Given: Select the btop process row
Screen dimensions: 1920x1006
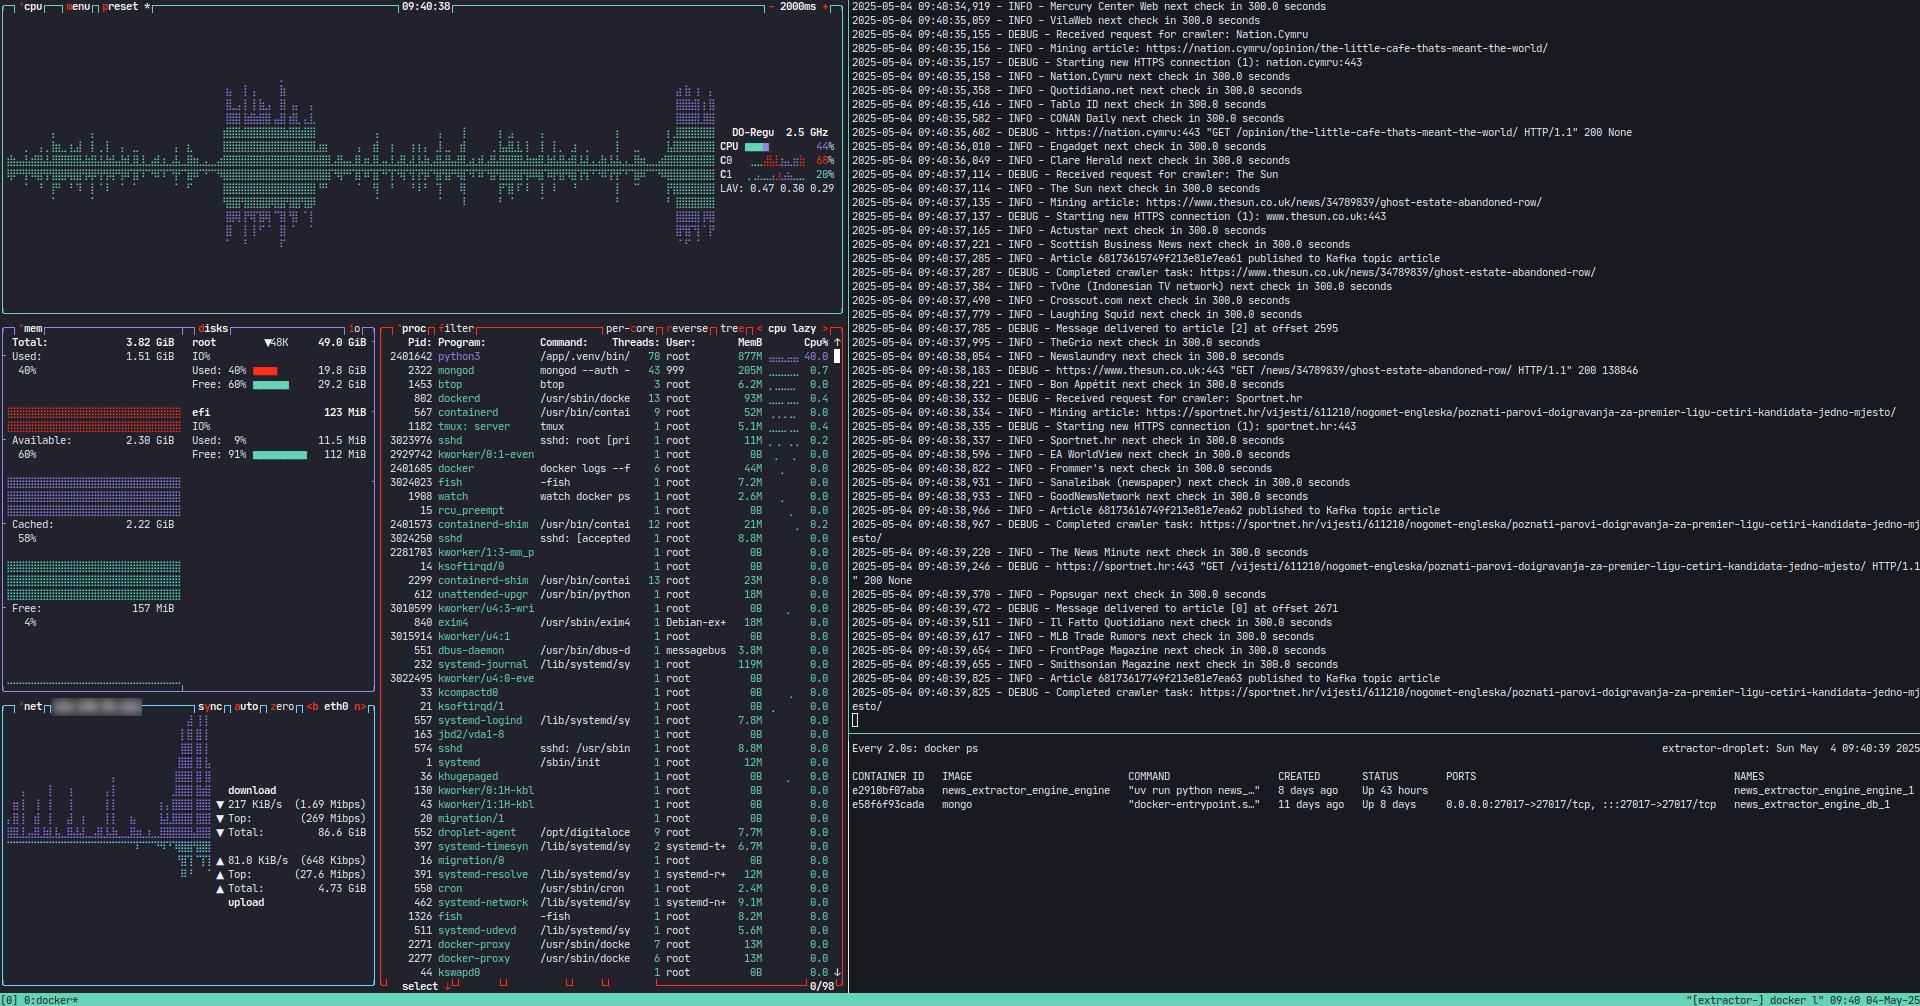Looking at the screenshot, I should (x=609, y=385).
